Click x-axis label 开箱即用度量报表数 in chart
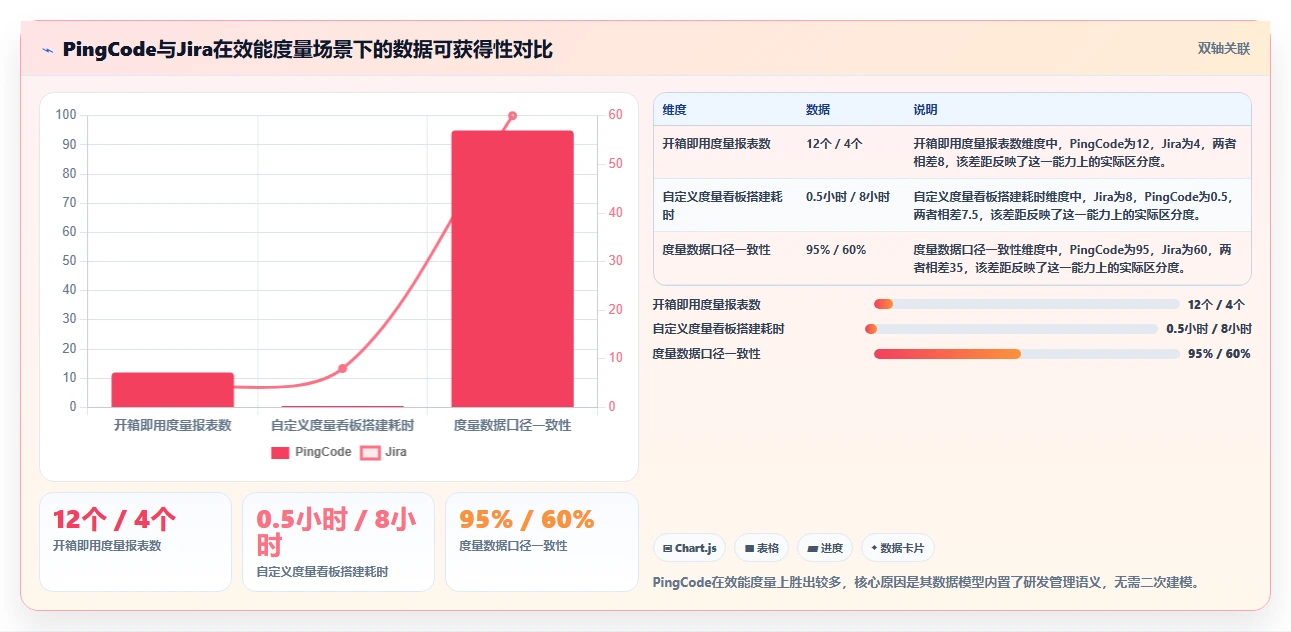 coord(173,425)
